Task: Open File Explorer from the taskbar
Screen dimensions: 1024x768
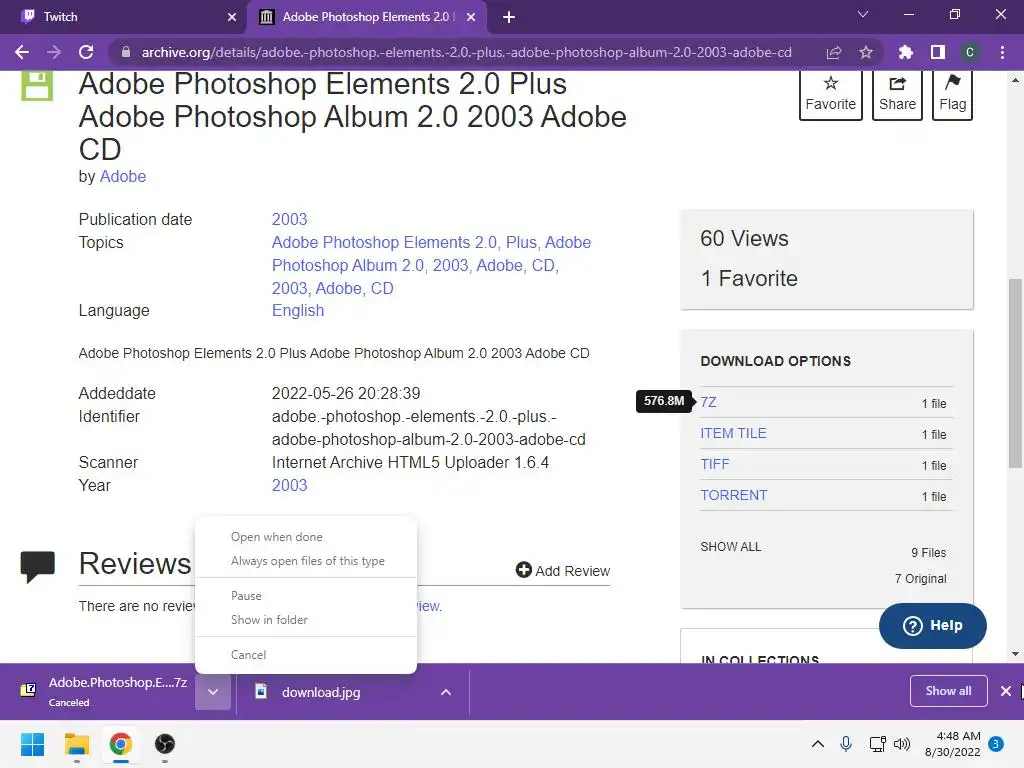Action: coord(76,744)
